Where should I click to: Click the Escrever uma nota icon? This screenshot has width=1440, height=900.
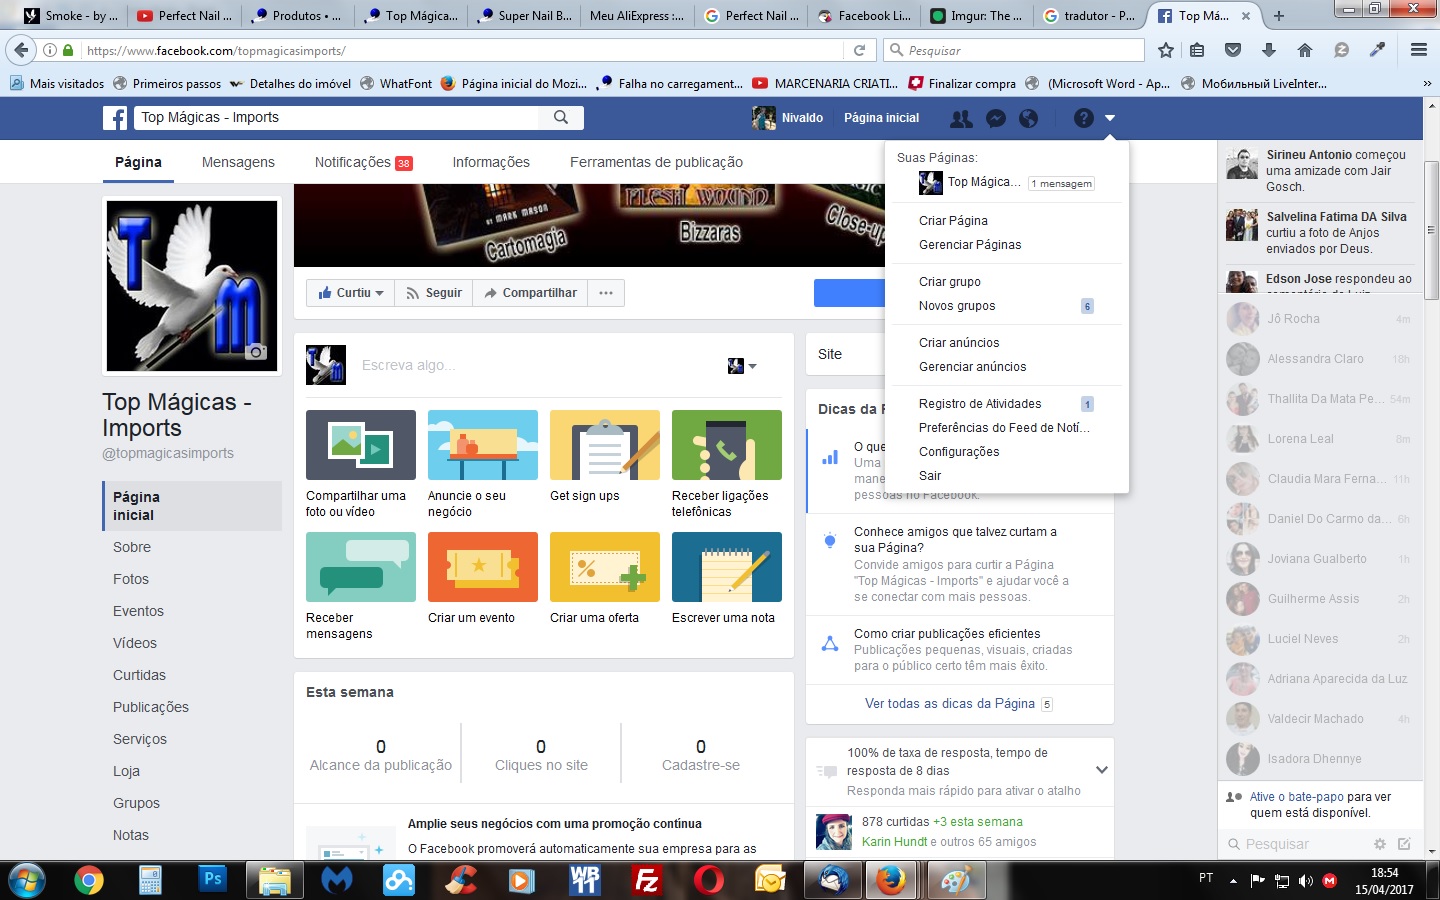(x=727, y=567)
